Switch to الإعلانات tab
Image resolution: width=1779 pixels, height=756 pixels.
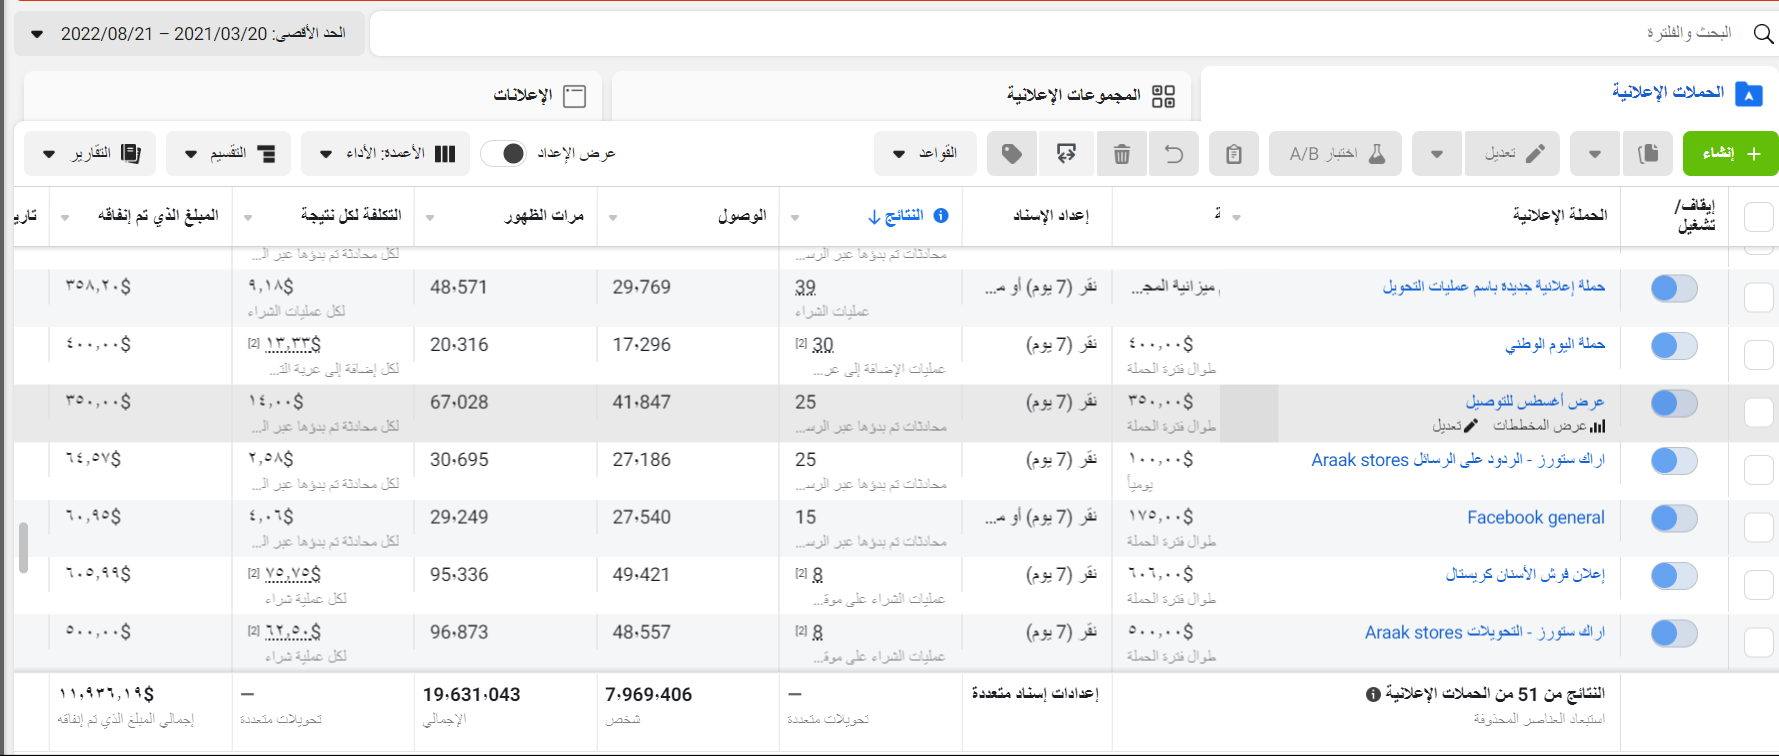[538, 96]
